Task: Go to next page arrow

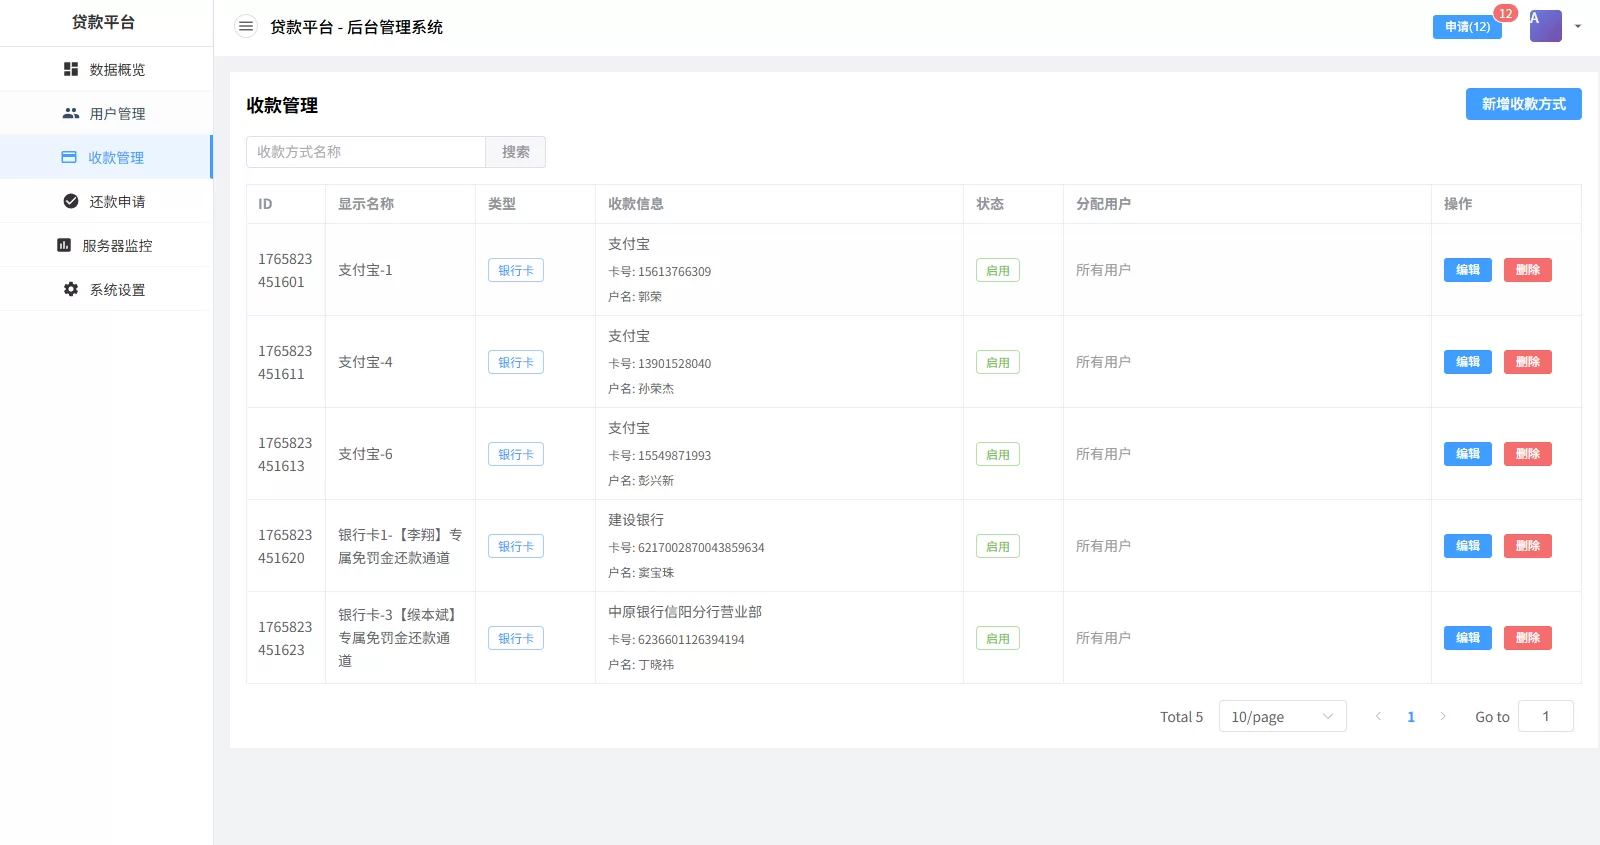Action: pos(1443,716)
